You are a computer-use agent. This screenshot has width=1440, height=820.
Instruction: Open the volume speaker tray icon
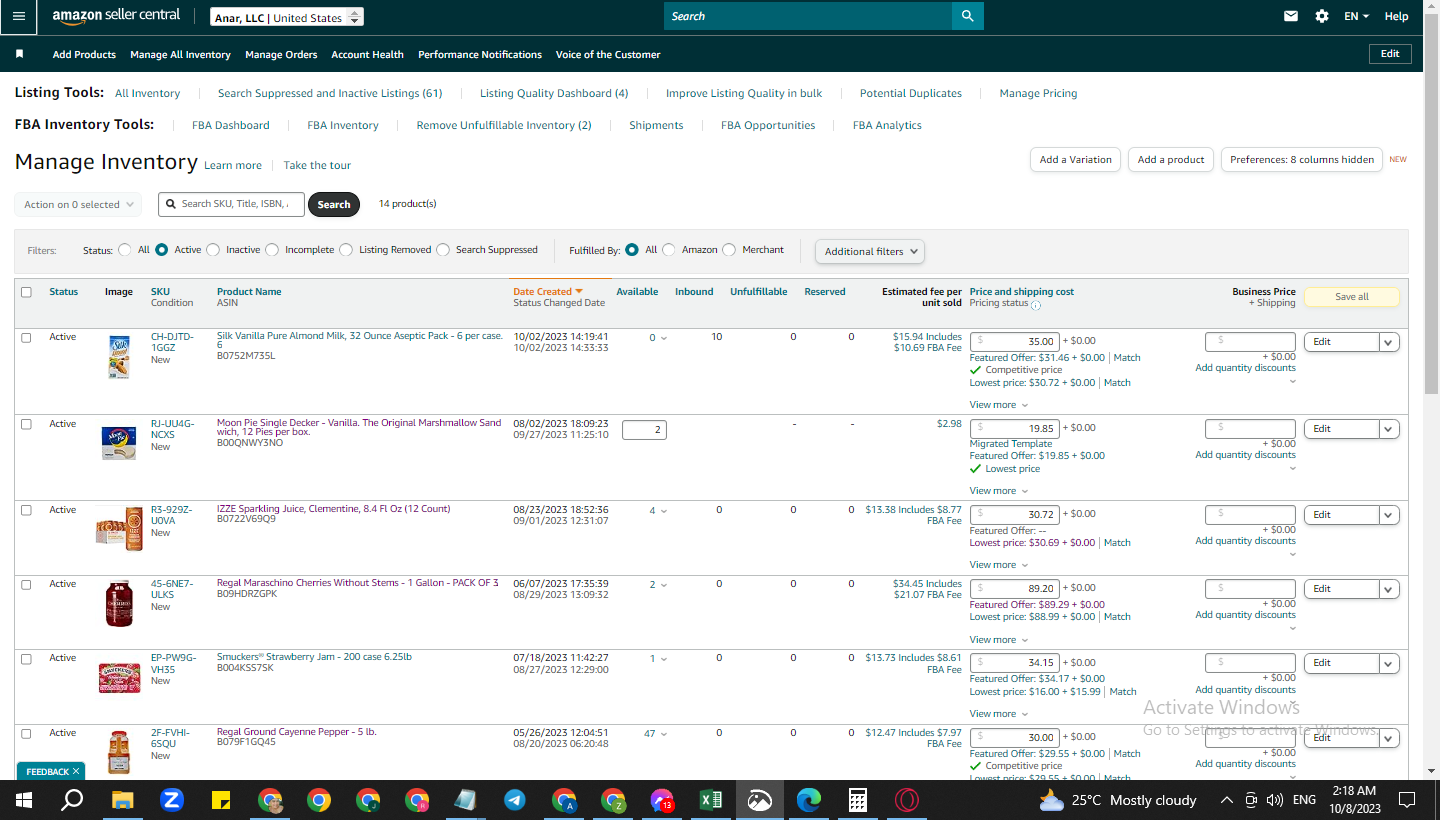coord(1274,800)
